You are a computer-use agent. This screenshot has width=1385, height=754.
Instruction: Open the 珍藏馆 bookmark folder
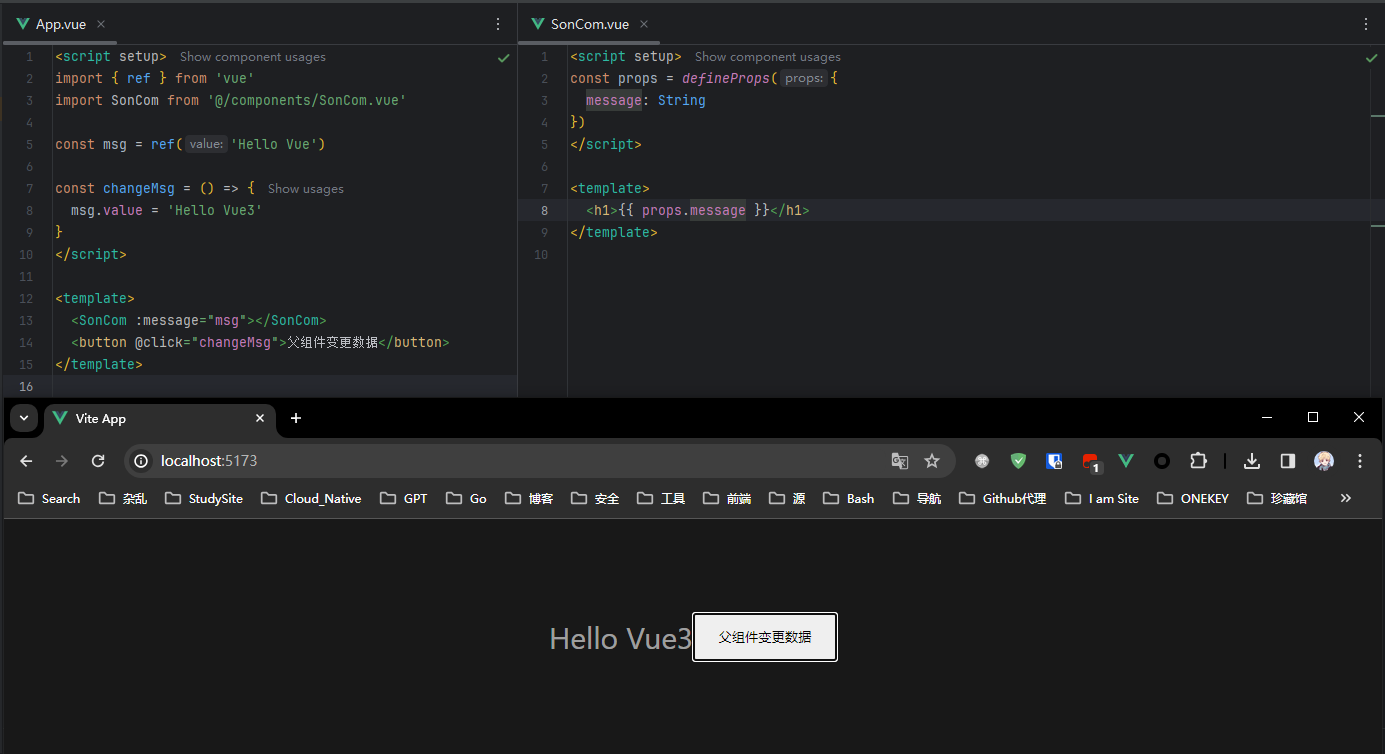[1277, 498]
